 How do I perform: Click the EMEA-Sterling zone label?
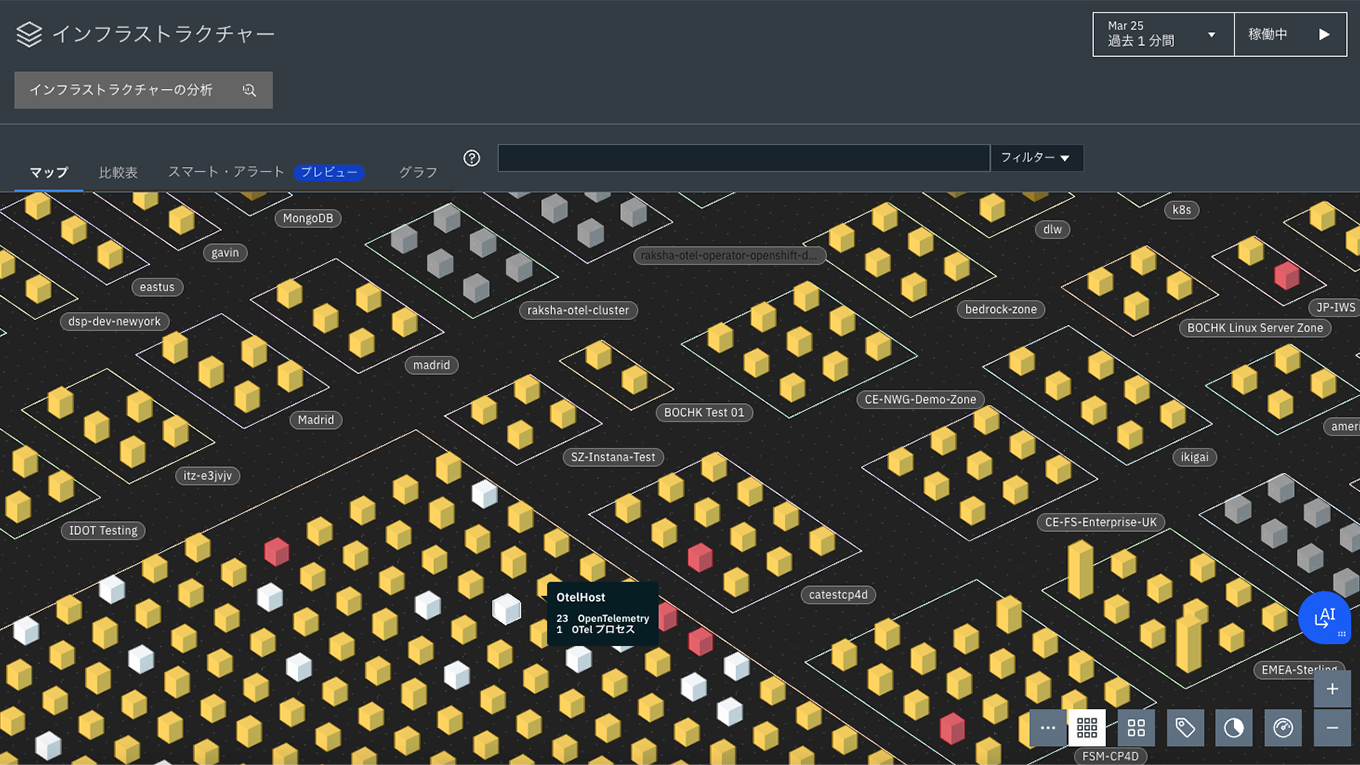1297,670
